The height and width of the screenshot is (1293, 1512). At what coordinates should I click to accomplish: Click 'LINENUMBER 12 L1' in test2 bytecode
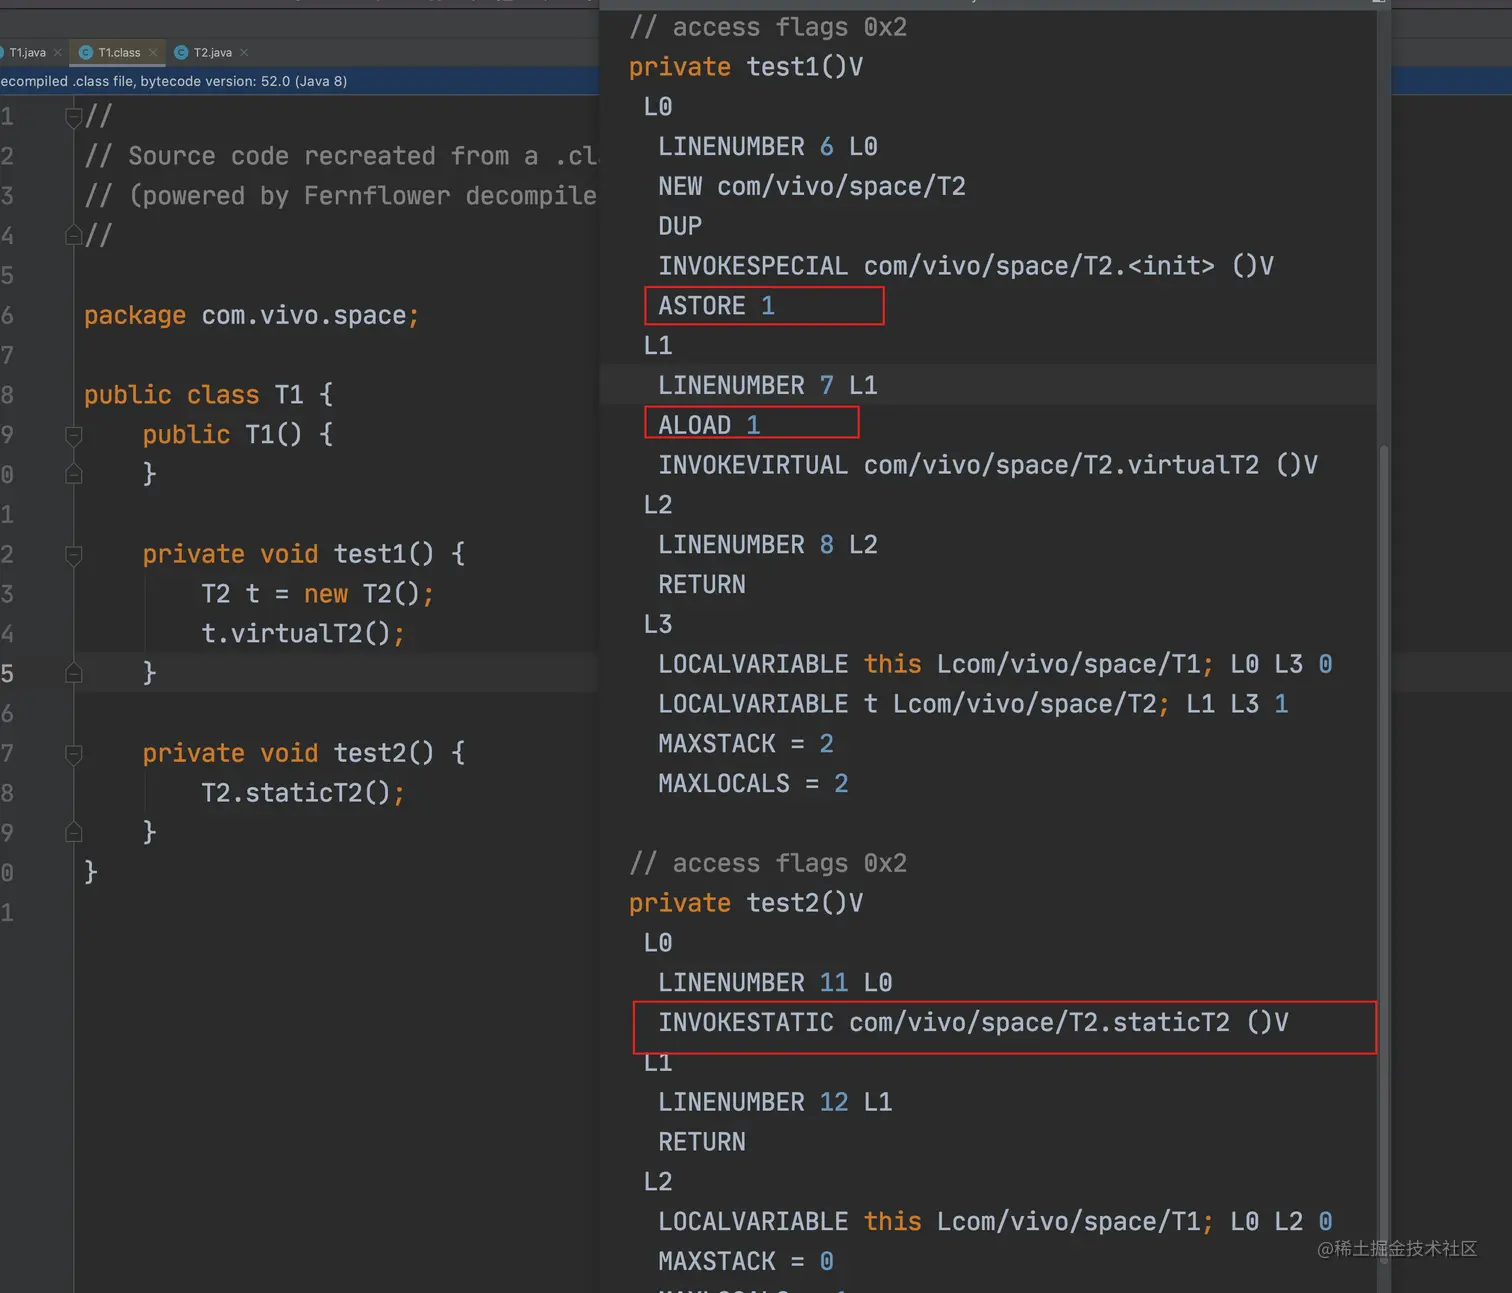click(x=775, y=1102)
